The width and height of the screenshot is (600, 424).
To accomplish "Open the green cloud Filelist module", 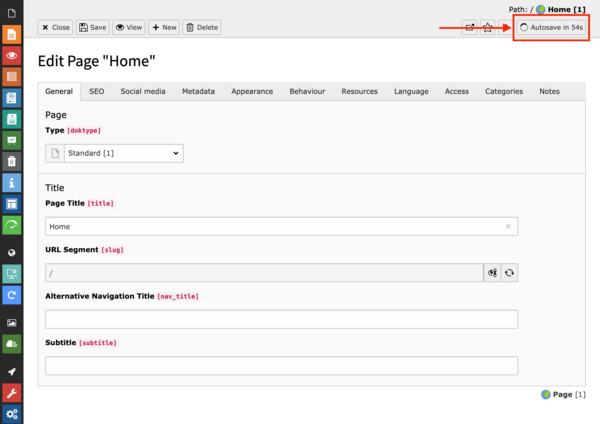I will pos(11,344).
